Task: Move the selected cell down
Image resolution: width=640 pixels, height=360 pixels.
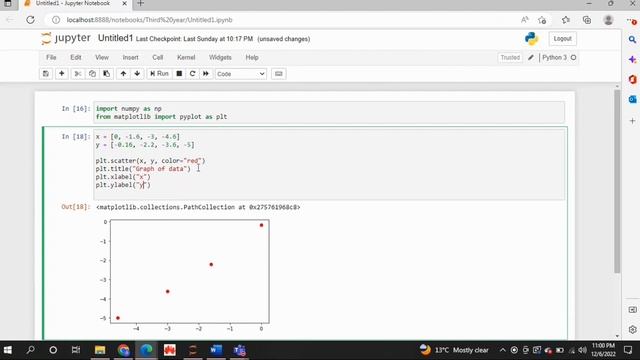Action: 137,74
